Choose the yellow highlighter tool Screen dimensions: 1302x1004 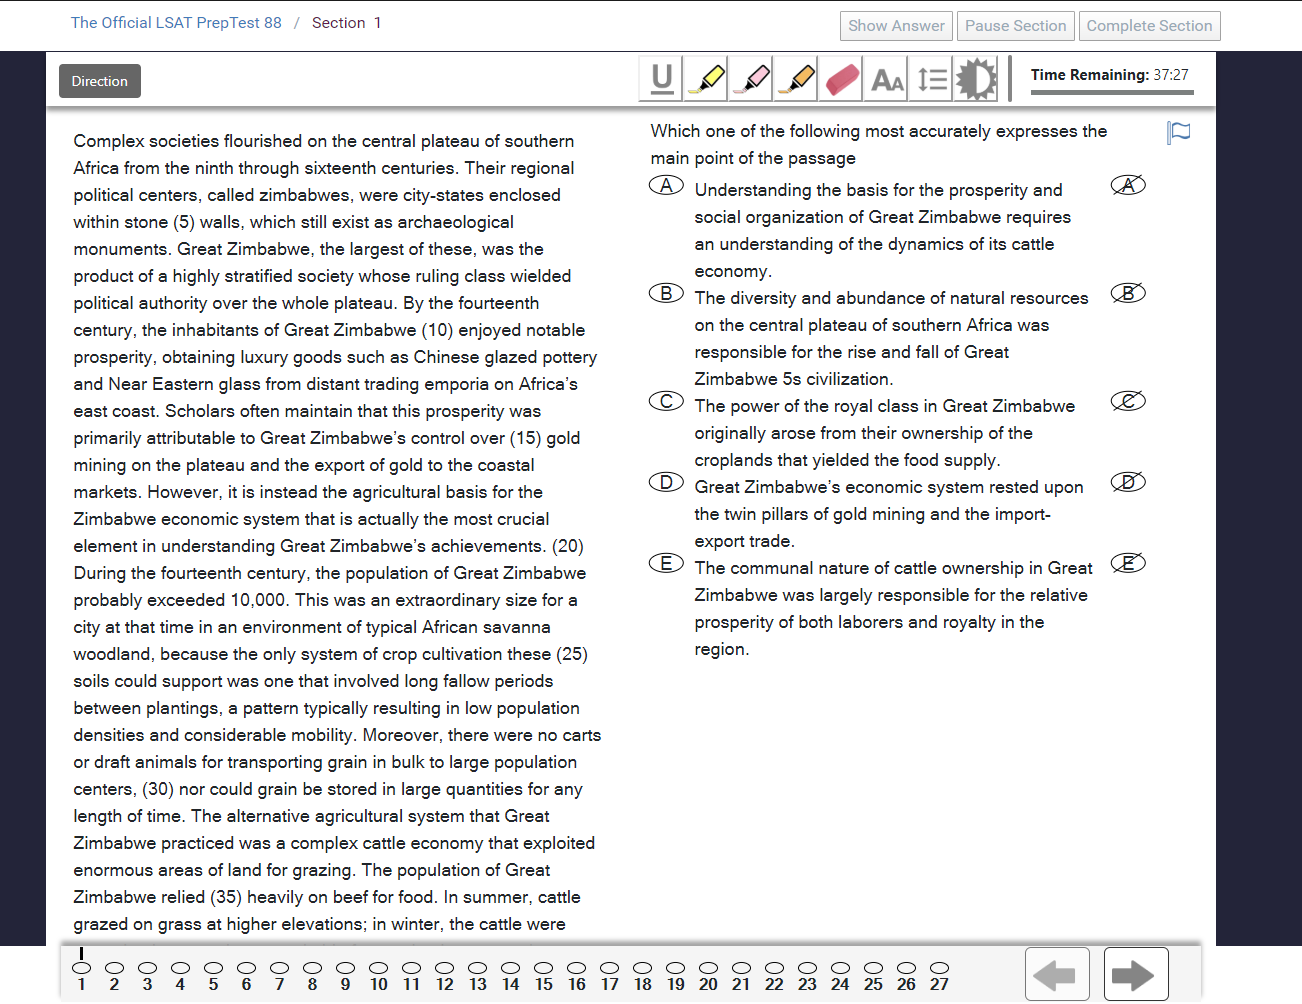click(706, 79)
